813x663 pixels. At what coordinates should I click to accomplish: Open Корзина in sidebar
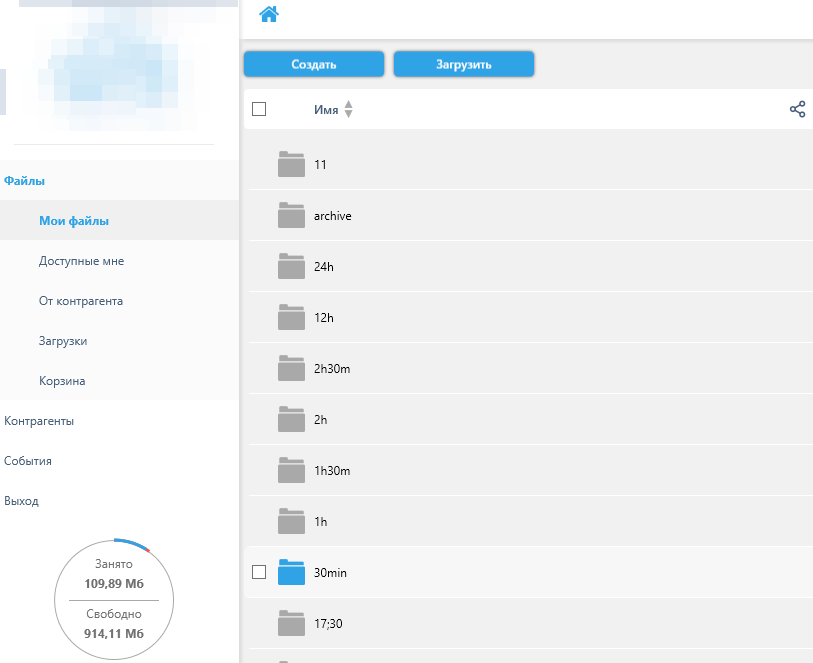point(62,381)
